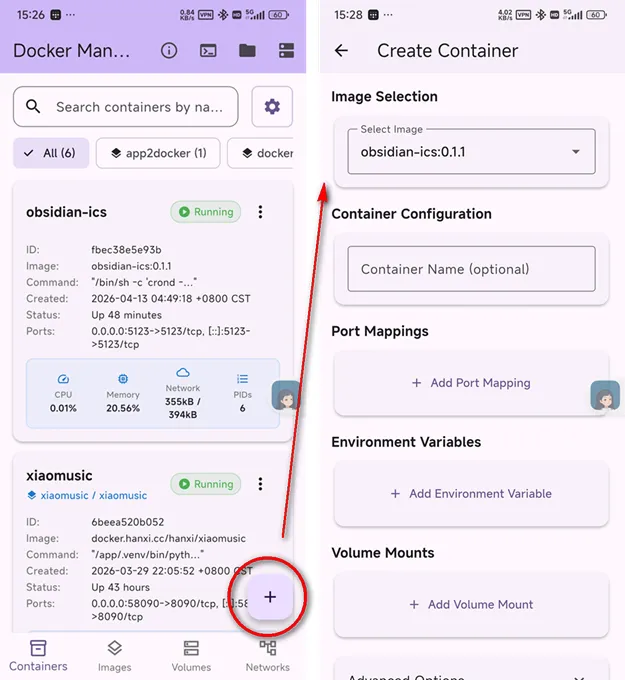Open the gear settings button beside search

272,107
